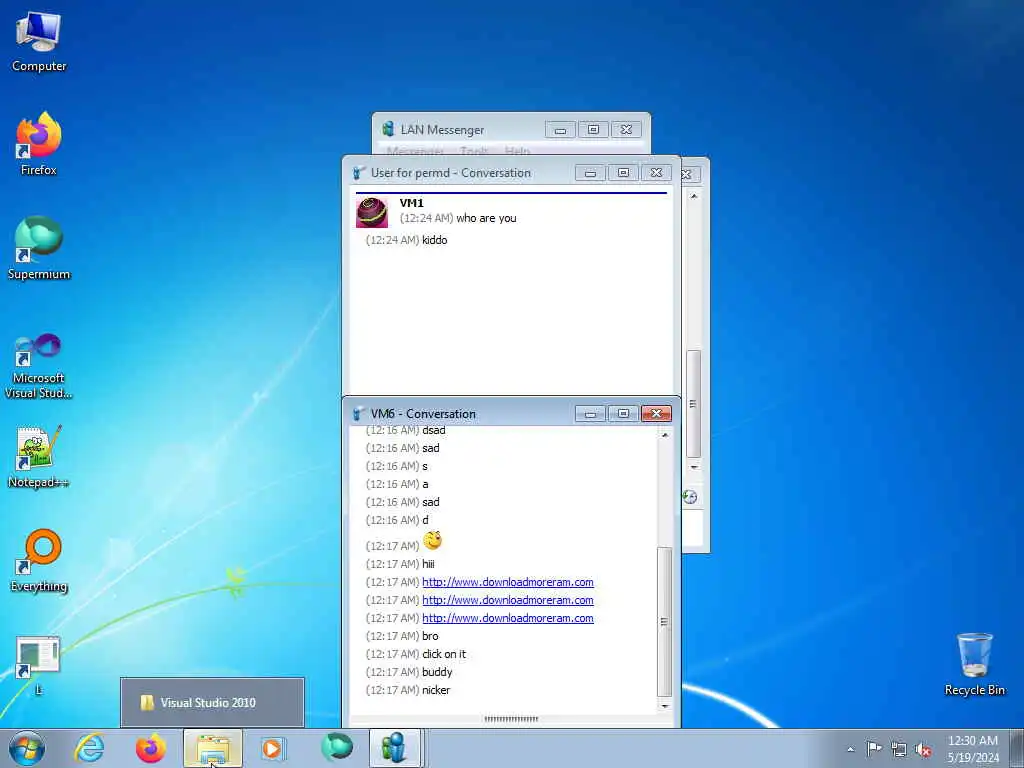Open the desktop shortcut labeled L
The width and height of the screenshot is (1024, 768).
(x=39, y=665)
